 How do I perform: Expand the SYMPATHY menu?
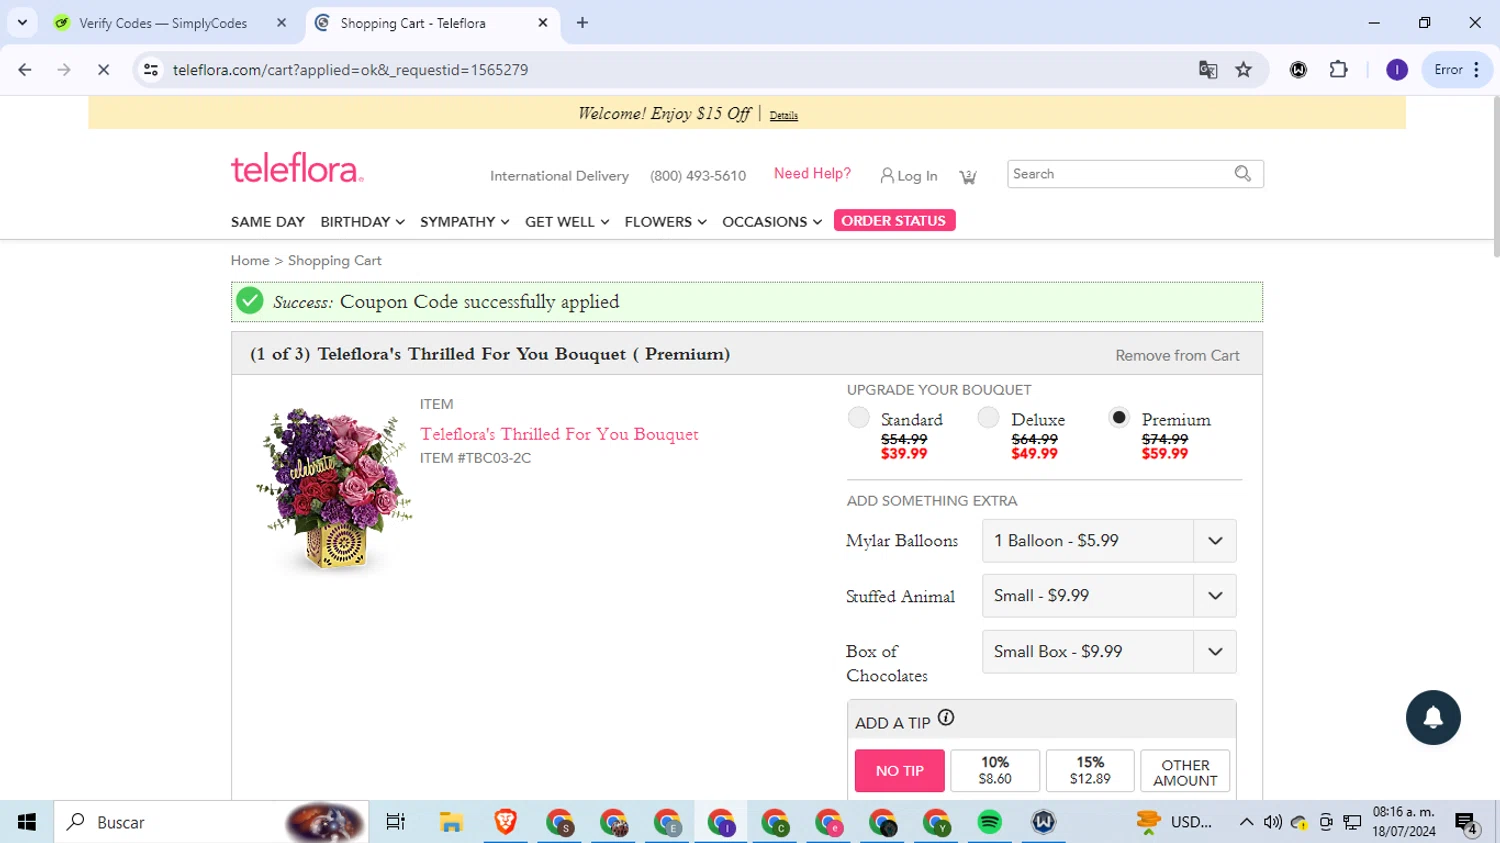pyautogui.click(x=464, y=222)
